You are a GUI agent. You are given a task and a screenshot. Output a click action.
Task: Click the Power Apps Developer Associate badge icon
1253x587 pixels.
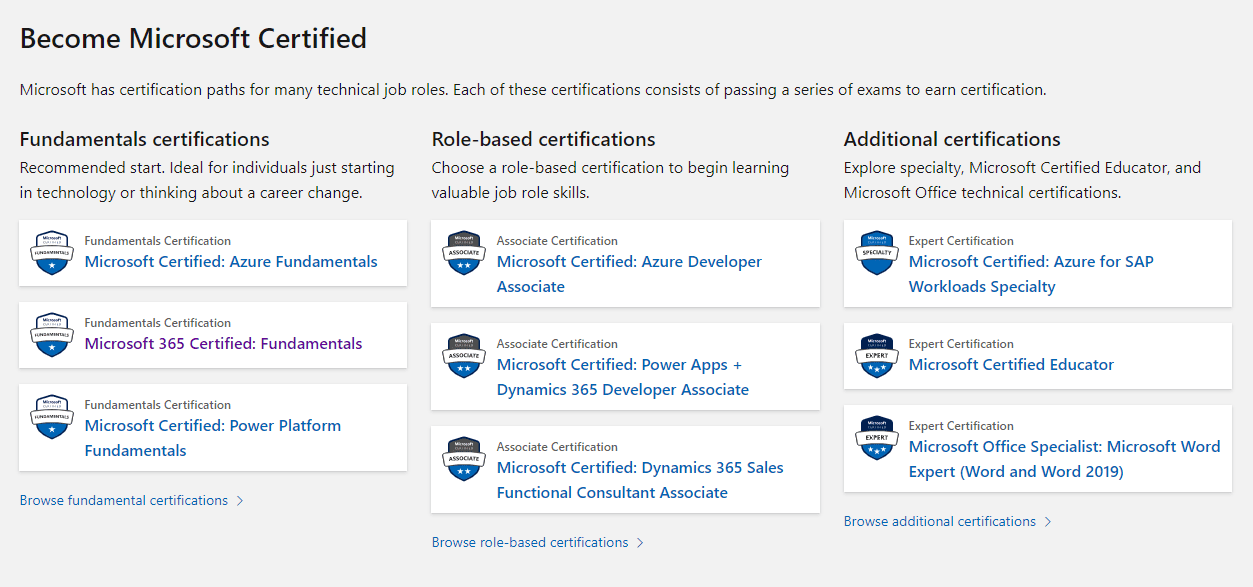coord(464,356)
